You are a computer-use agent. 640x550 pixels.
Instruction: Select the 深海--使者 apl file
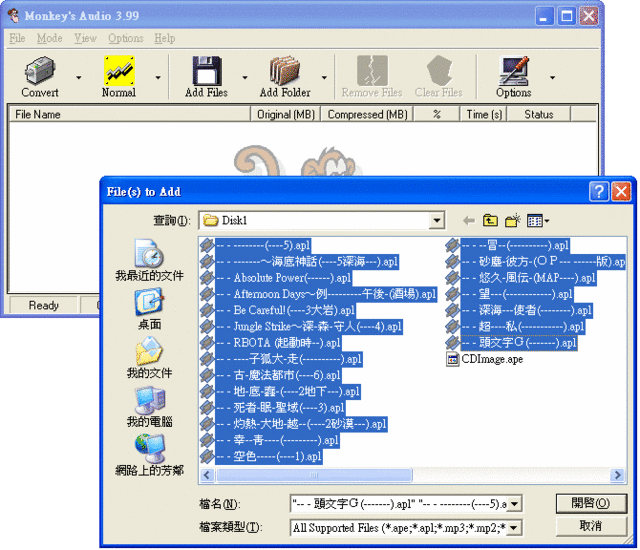519,310
